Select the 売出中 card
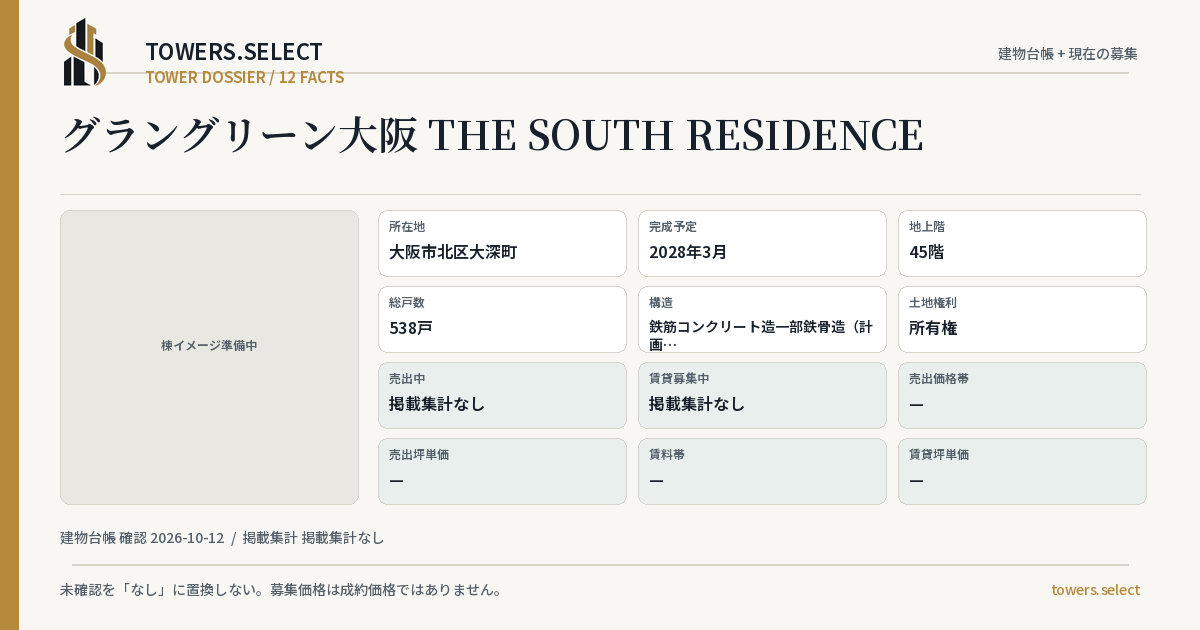Image resolution: width=1200 pixels, height=630 pixels. coord(502,395)
